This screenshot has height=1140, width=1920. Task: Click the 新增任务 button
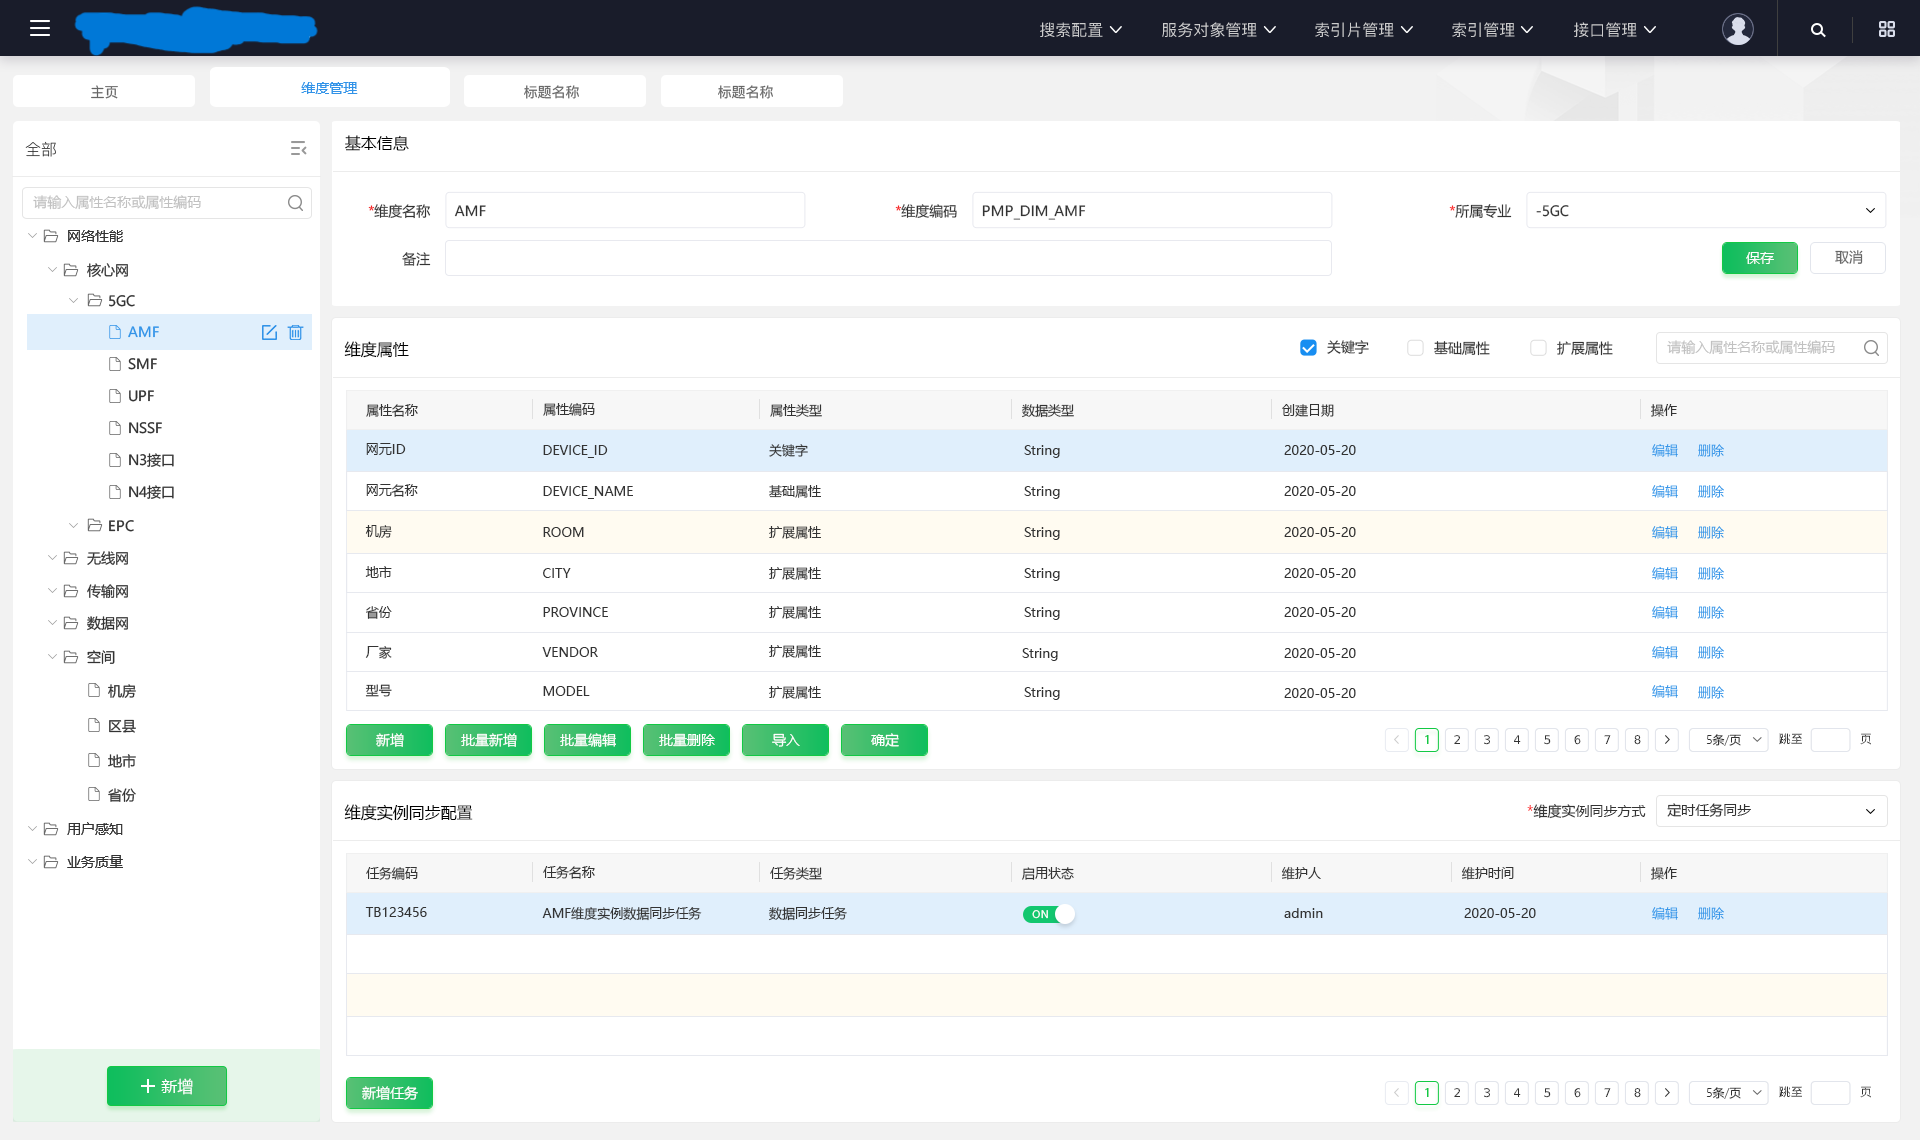[x=389, y=1093]
